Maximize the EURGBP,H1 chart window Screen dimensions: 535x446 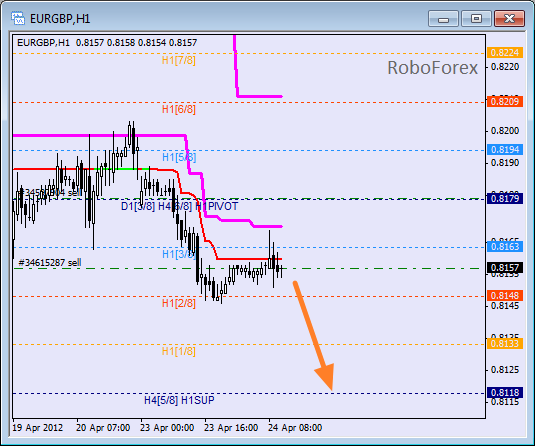pyautogui.click(x=476, y=19)
